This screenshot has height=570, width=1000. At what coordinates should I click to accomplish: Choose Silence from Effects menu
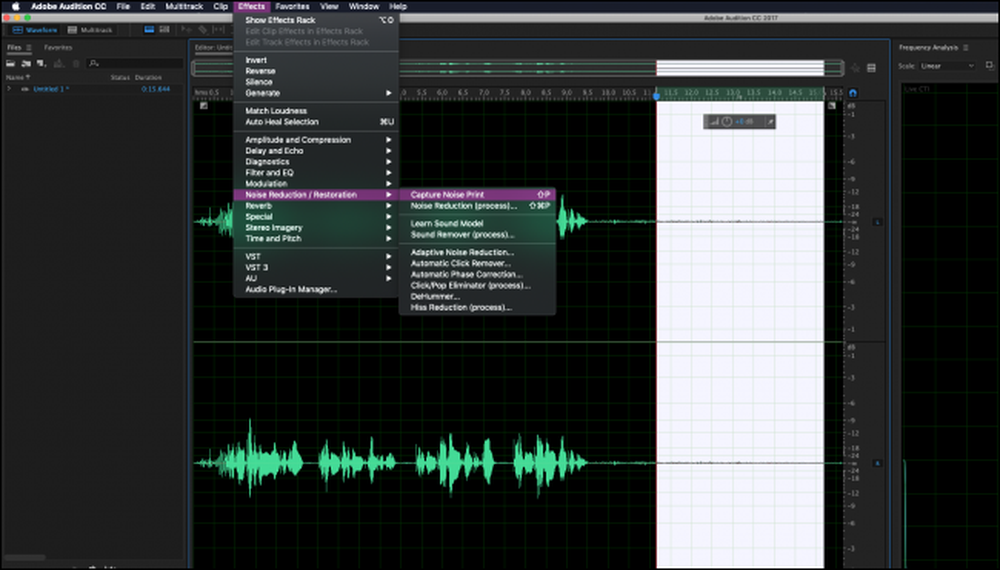(x=316, y=82)
